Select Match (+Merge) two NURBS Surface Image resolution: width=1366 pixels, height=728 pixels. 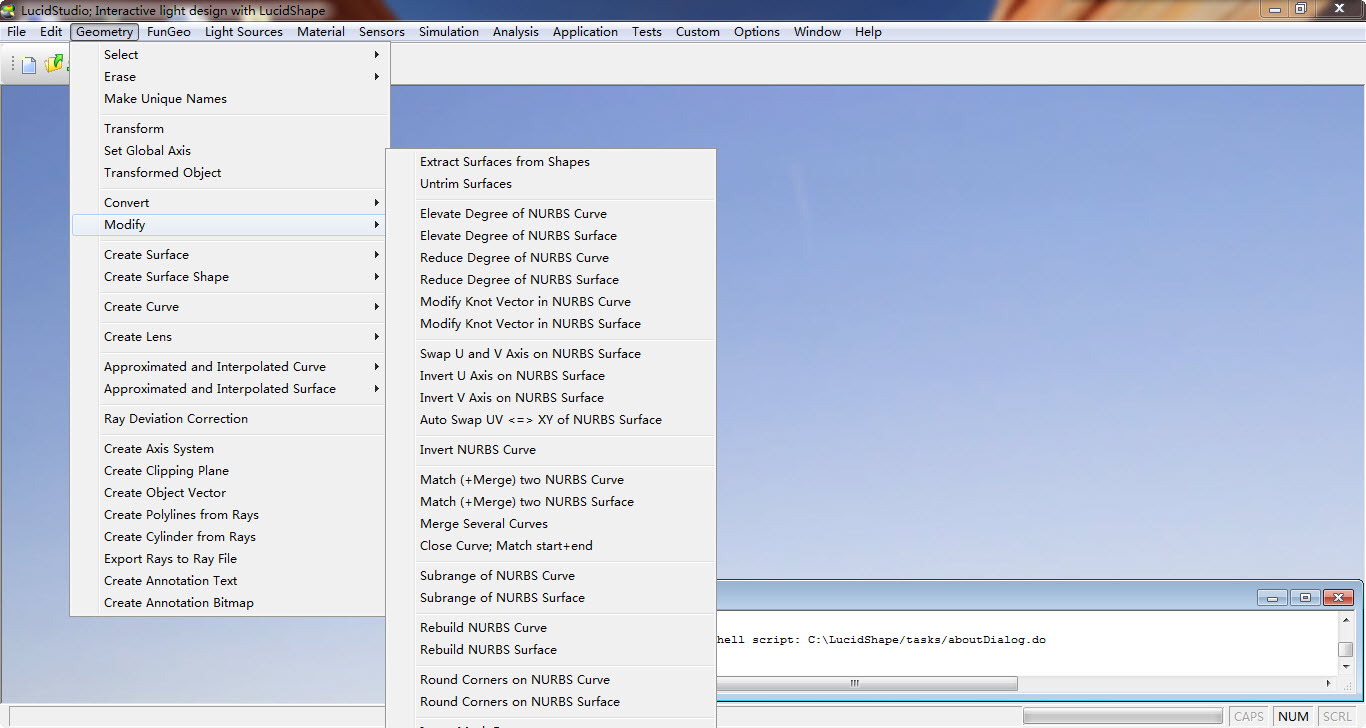pyautogui.click(x=551, y=502)
